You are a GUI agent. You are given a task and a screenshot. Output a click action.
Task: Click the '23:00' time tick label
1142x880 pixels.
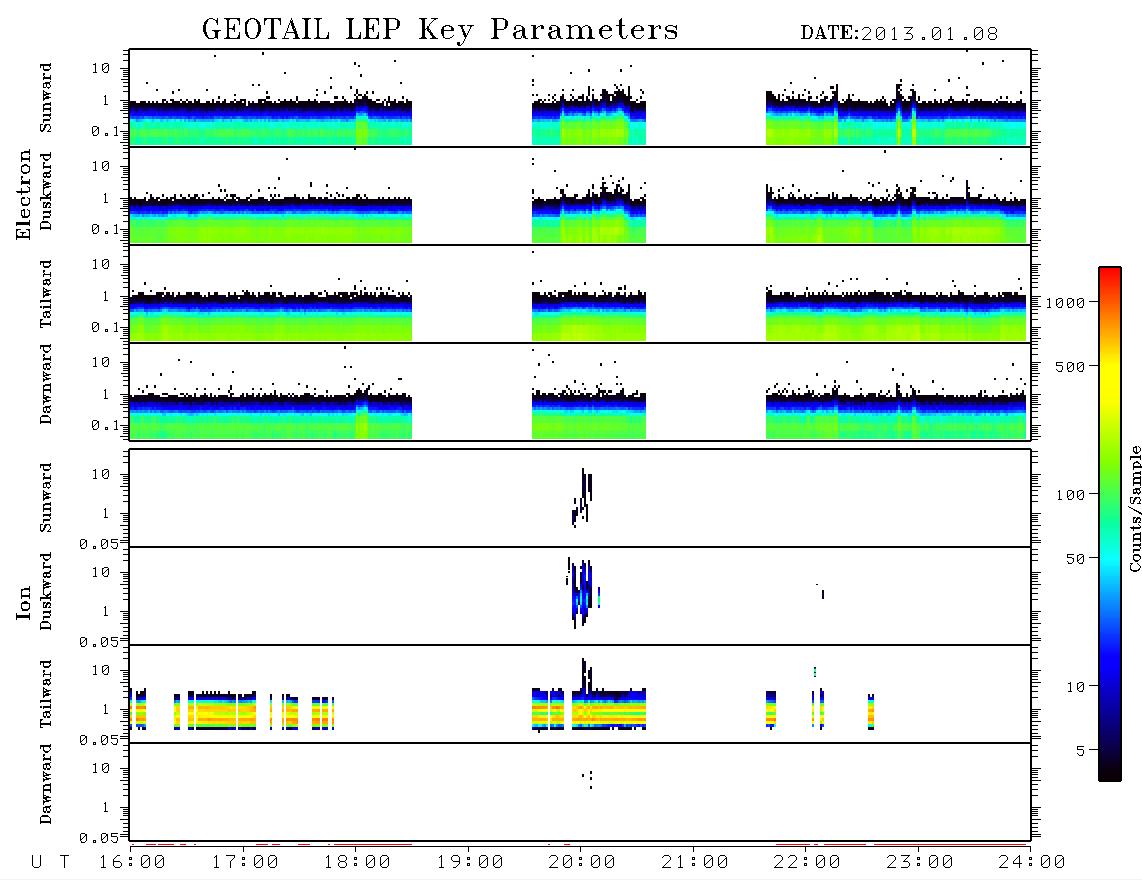coord(920,863)
